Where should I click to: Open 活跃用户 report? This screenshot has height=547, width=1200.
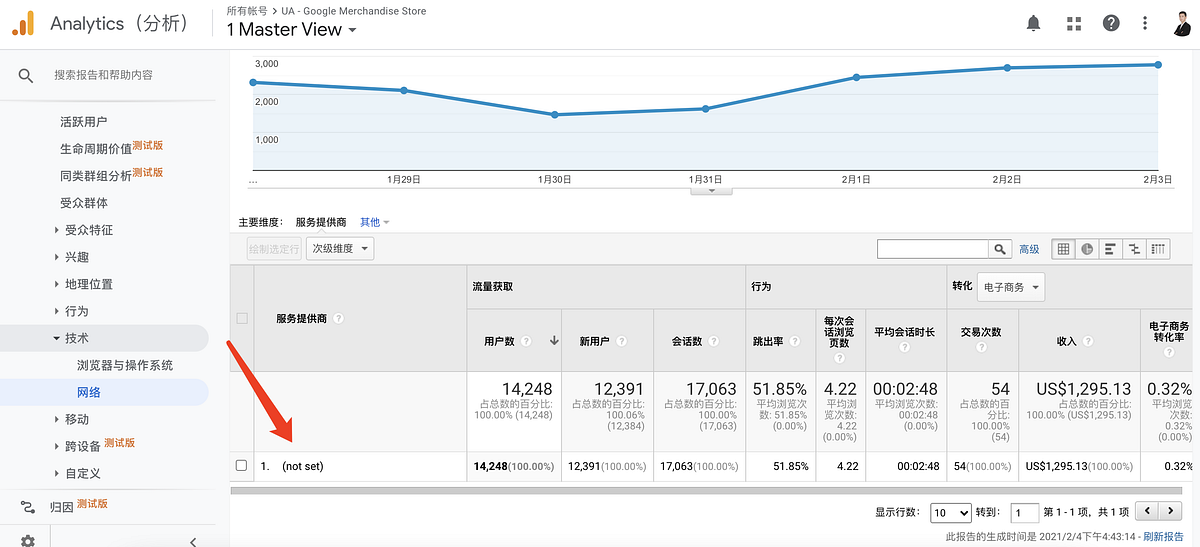coord(84,122)
